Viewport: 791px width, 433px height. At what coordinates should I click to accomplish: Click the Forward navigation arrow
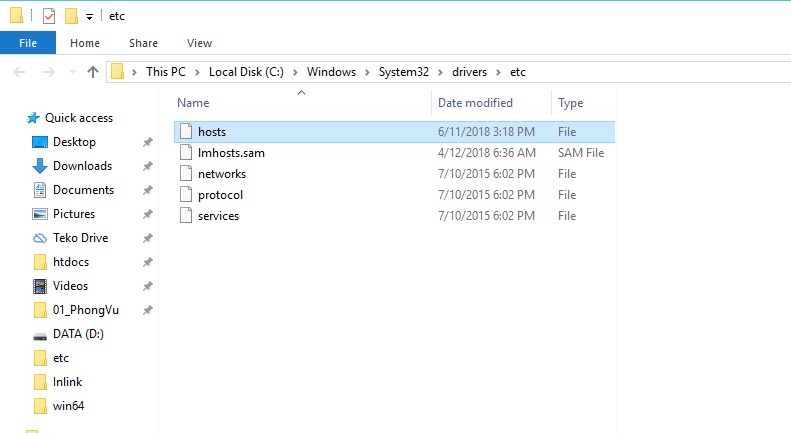[47, 72]
